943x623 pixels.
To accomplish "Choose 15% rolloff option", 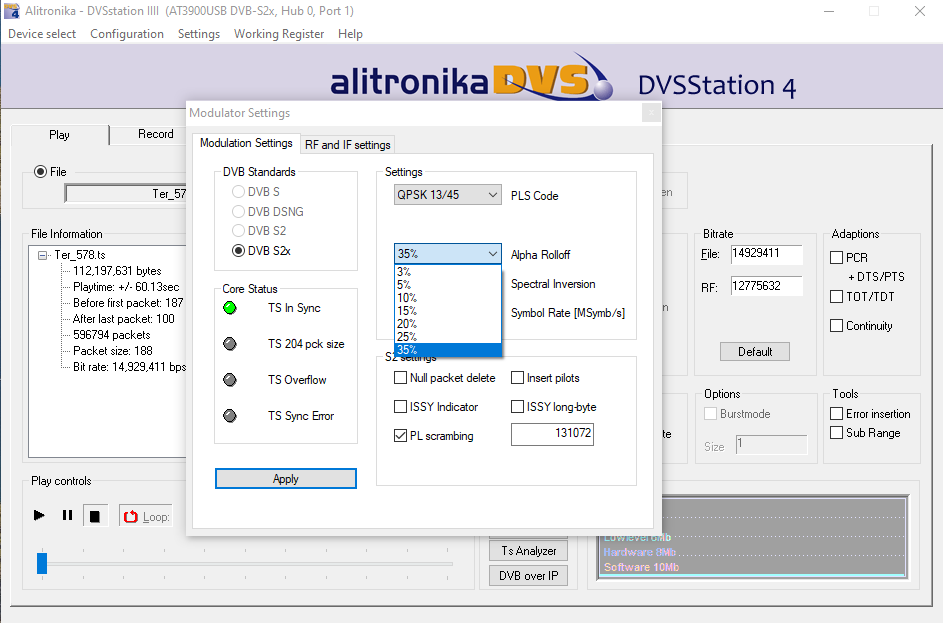I will tap(448, 311).
